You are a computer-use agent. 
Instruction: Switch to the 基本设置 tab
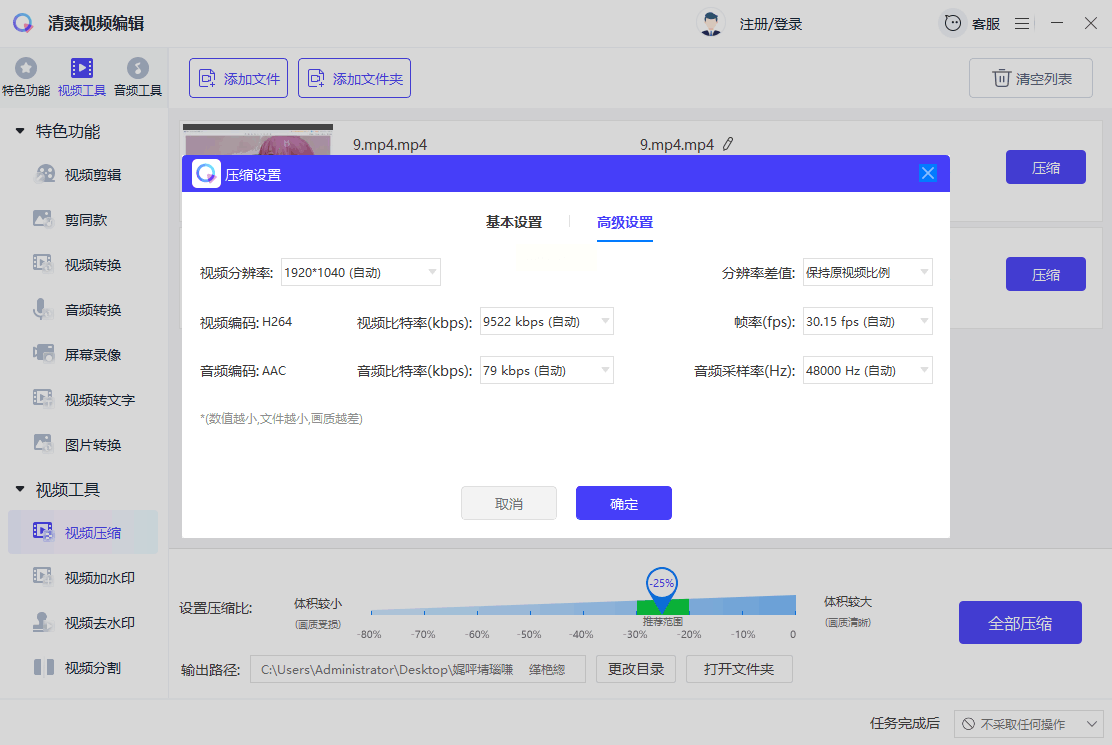(513, 222)
